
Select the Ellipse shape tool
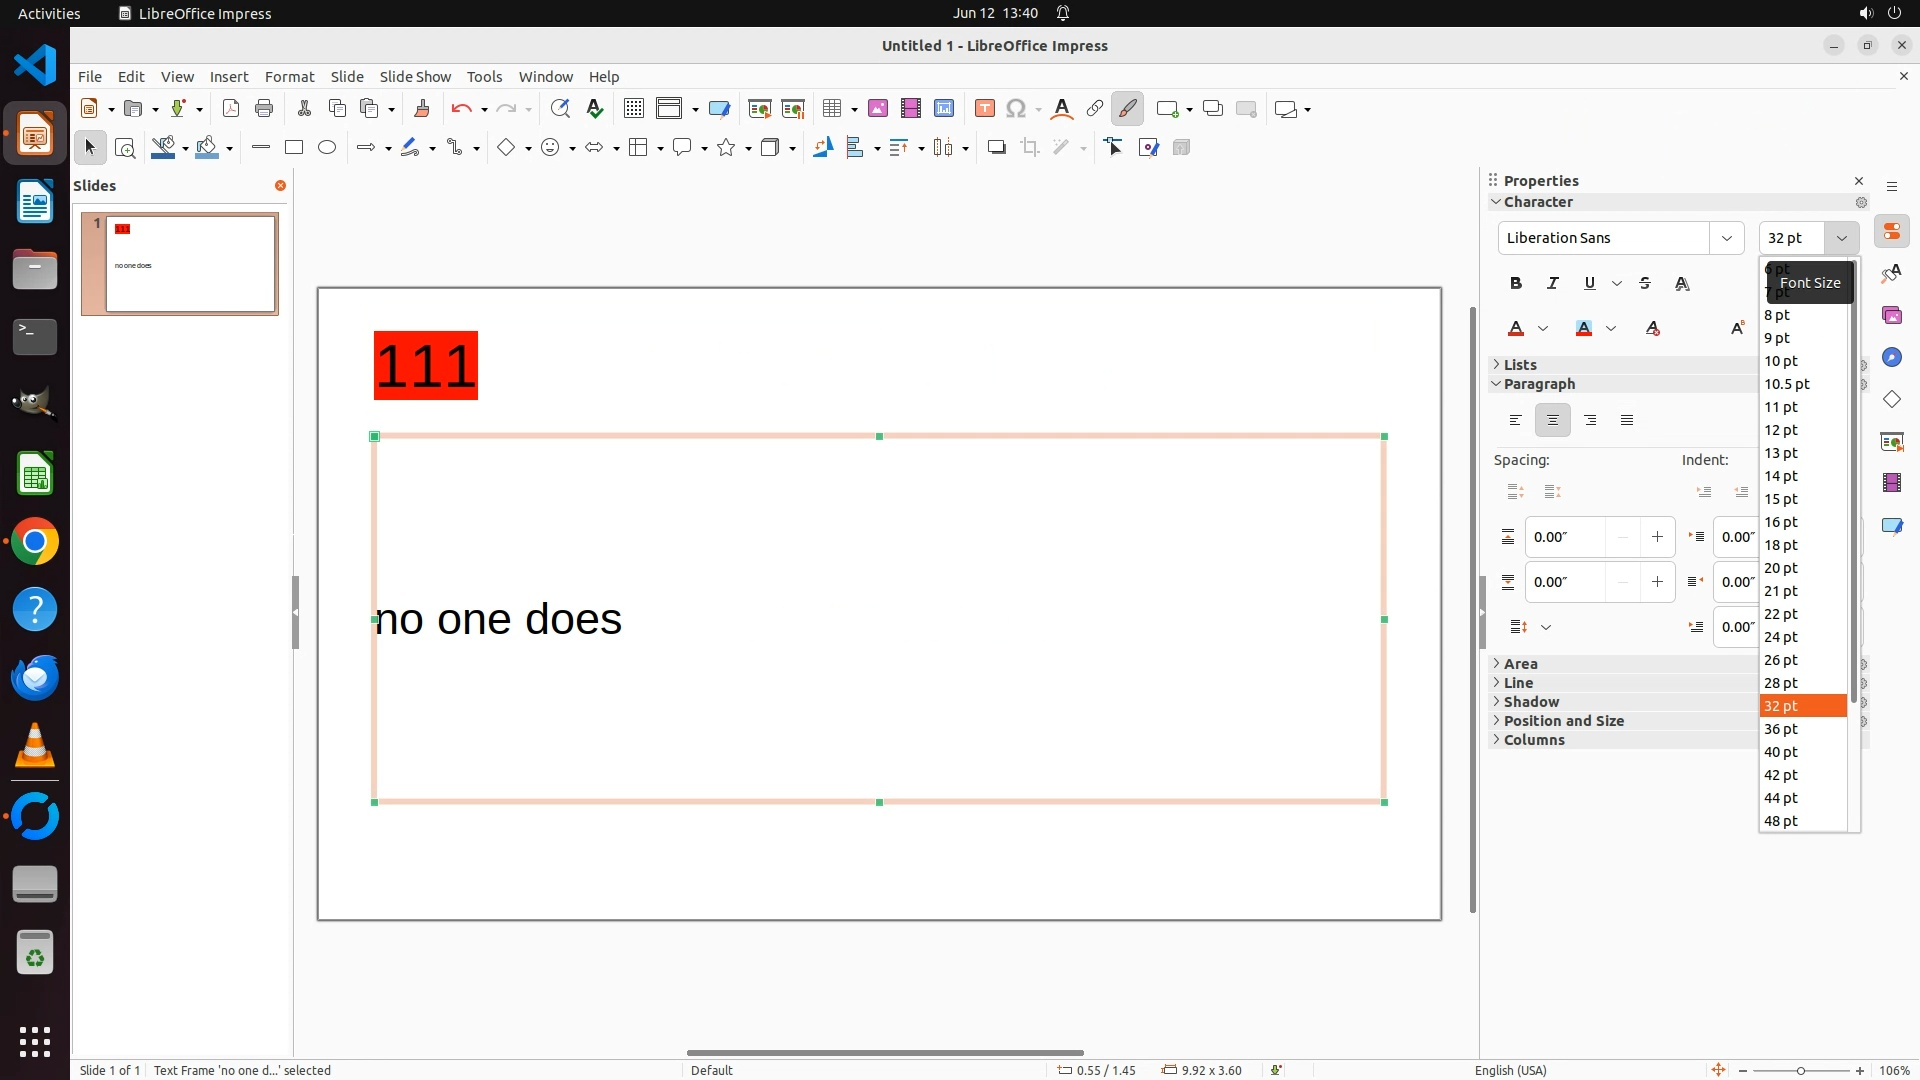point(327,148)
